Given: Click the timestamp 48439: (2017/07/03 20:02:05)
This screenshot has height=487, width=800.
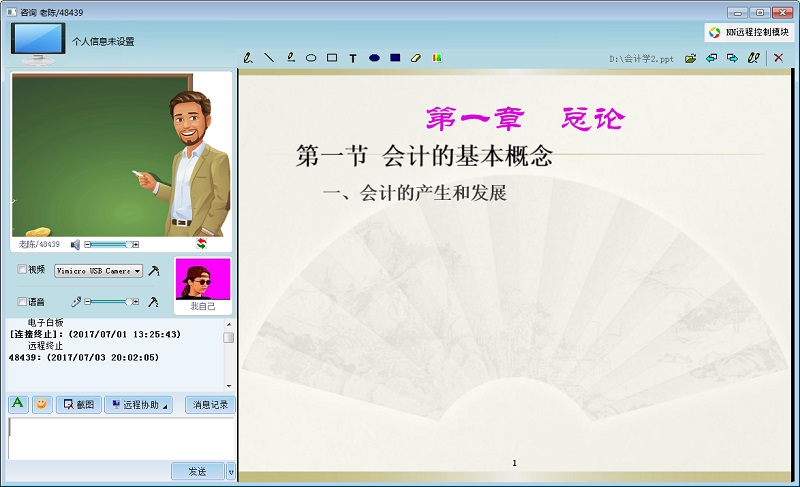Looking at the screenshot, I should point(84,357).
